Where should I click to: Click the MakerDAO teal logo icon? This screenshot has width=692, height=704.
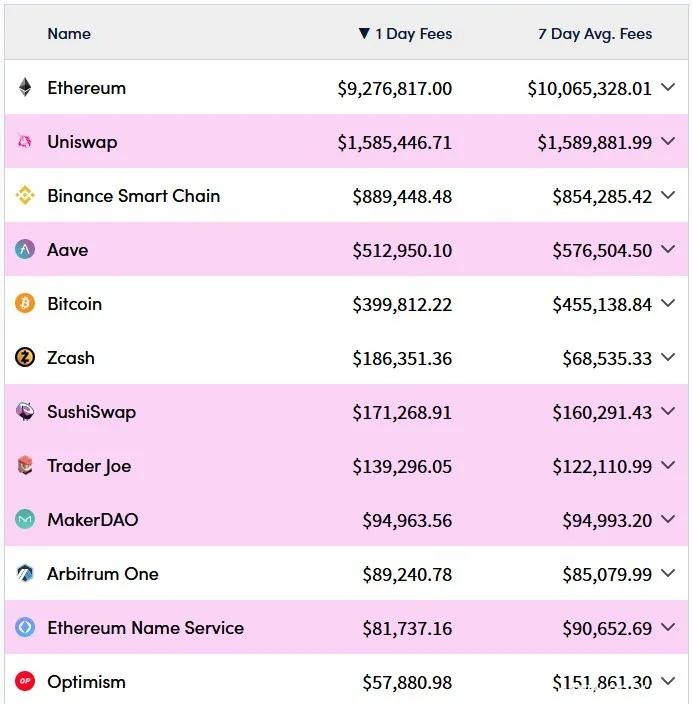click(25, 520)
